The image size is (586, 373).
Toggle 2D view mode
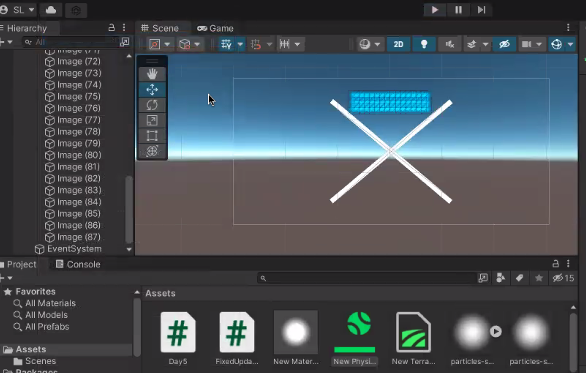click(398, 44)
